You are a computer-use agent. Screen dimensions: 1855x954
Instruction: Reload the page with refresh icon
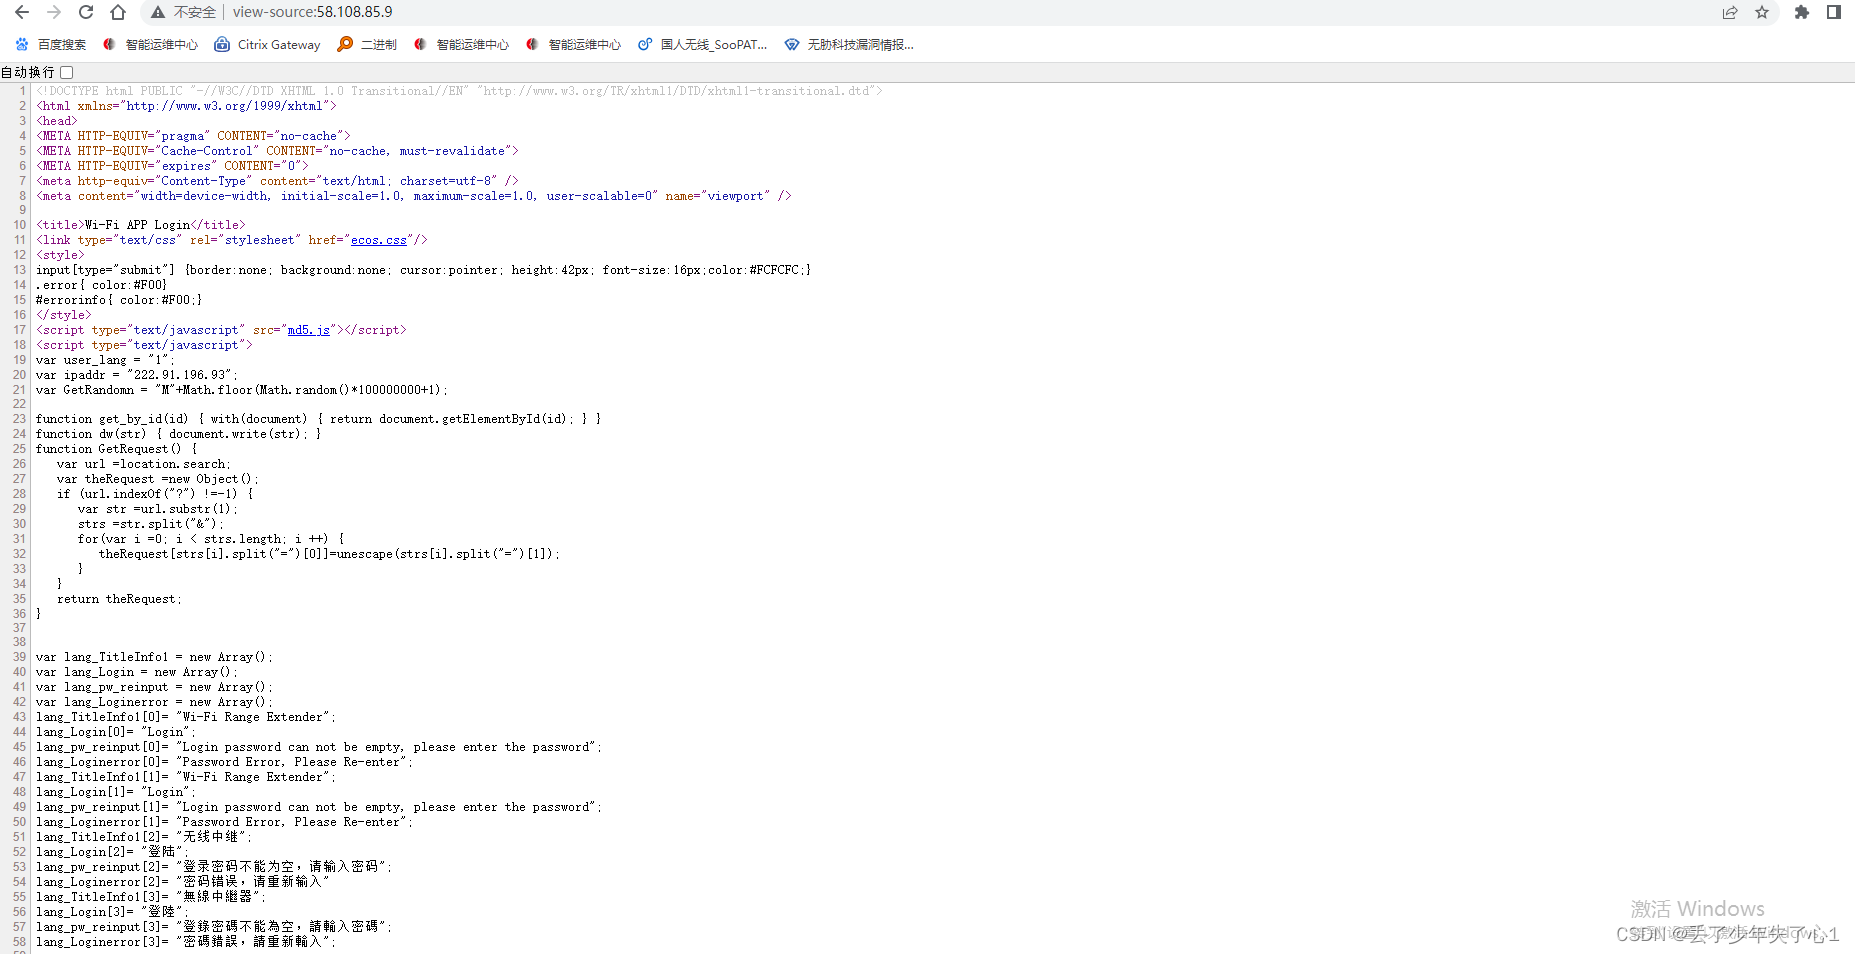pyautogui.click(x=86, y=12)
